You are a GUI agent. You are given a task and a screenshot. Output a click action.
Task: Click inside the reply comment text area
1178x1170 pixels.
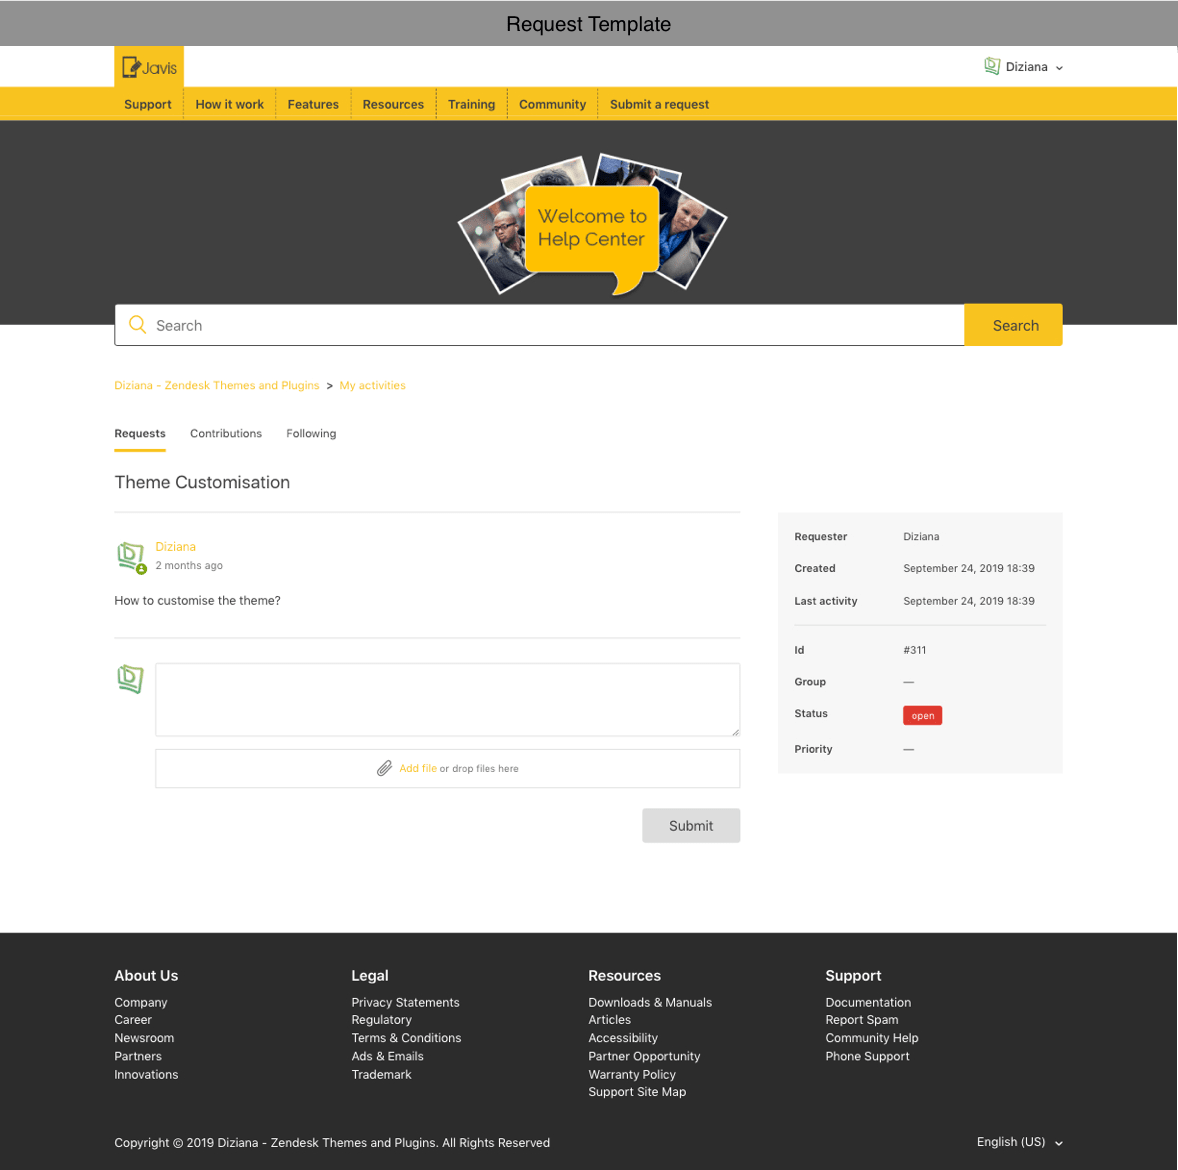[x=447, y=699]
